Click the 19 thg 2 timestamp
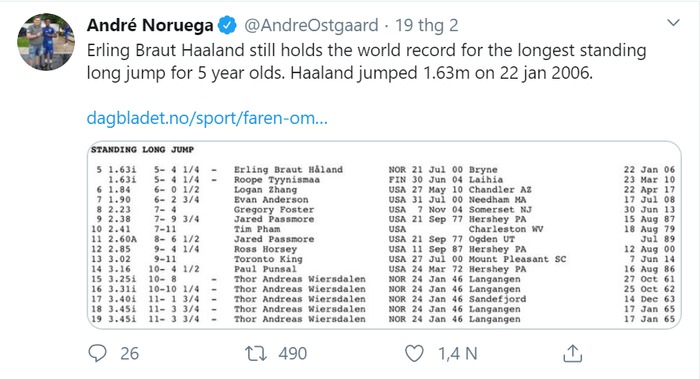Viewport: 700px width, 379px height. click(x=427, y=25)
